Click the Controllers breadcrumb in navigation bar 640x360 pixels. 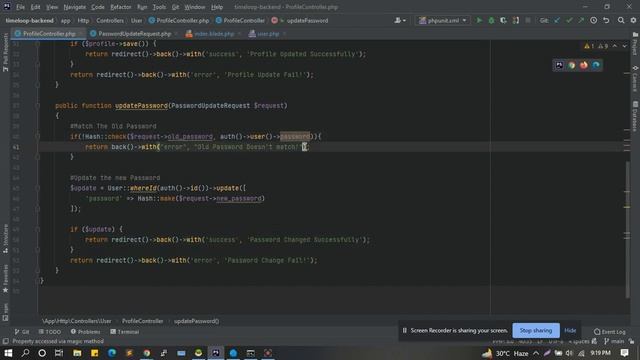[110, 20]
